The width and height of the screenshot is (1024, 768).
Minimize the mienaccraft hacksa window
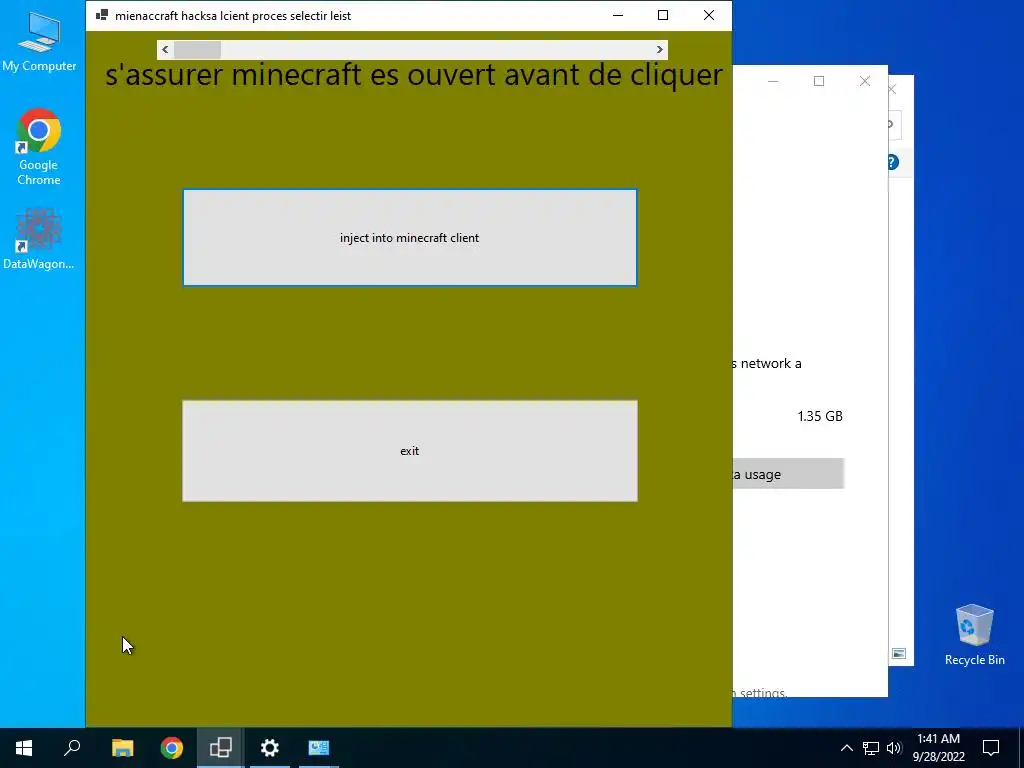click(x=618, y=15)
